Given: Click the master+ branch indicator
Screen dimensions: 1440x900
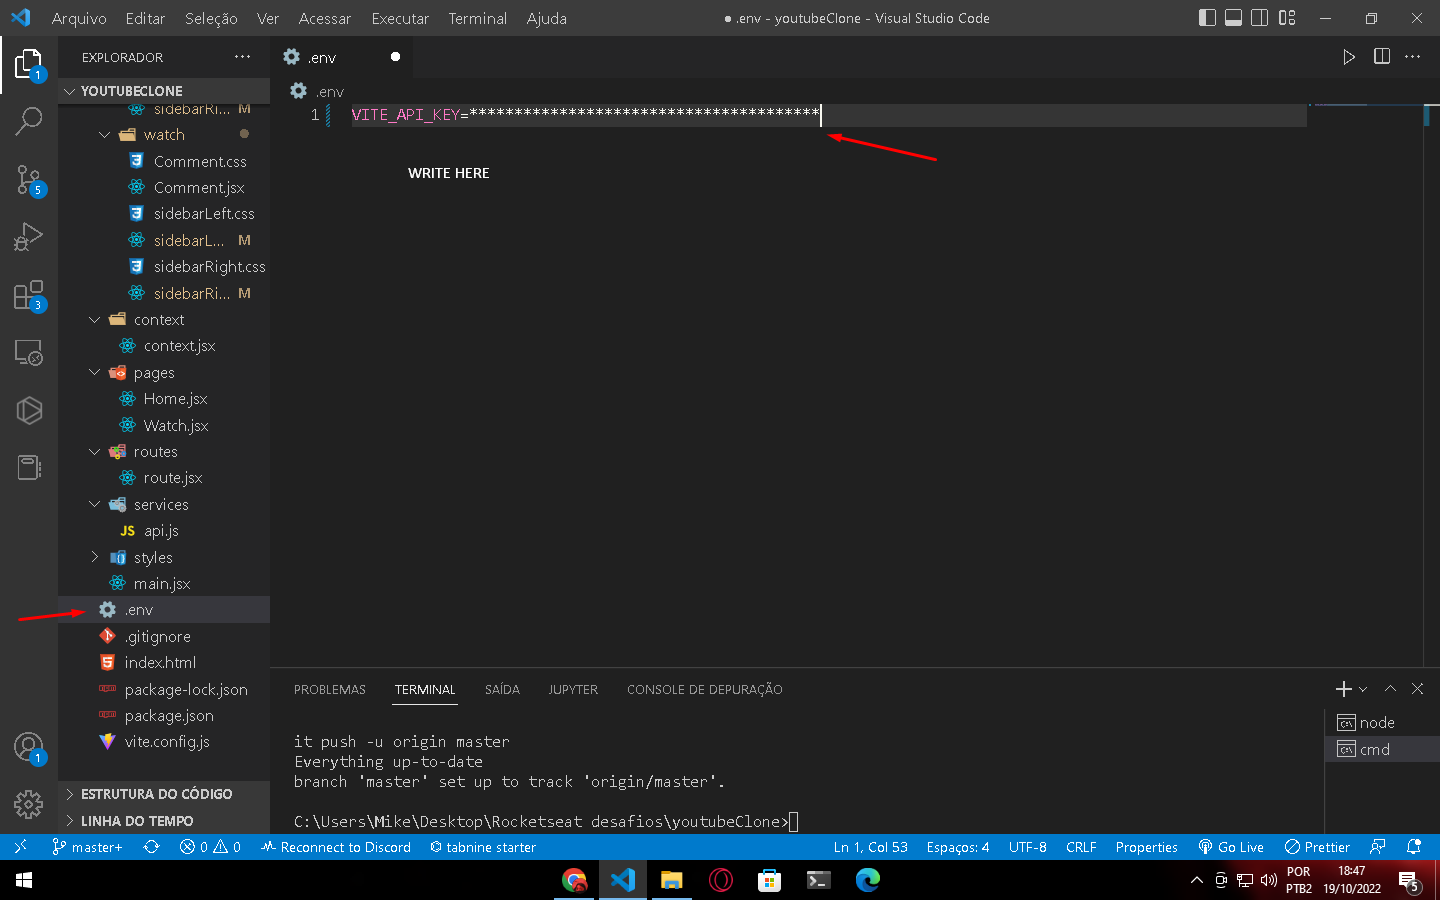Looking at the screenshot, I should pos(88,847).
